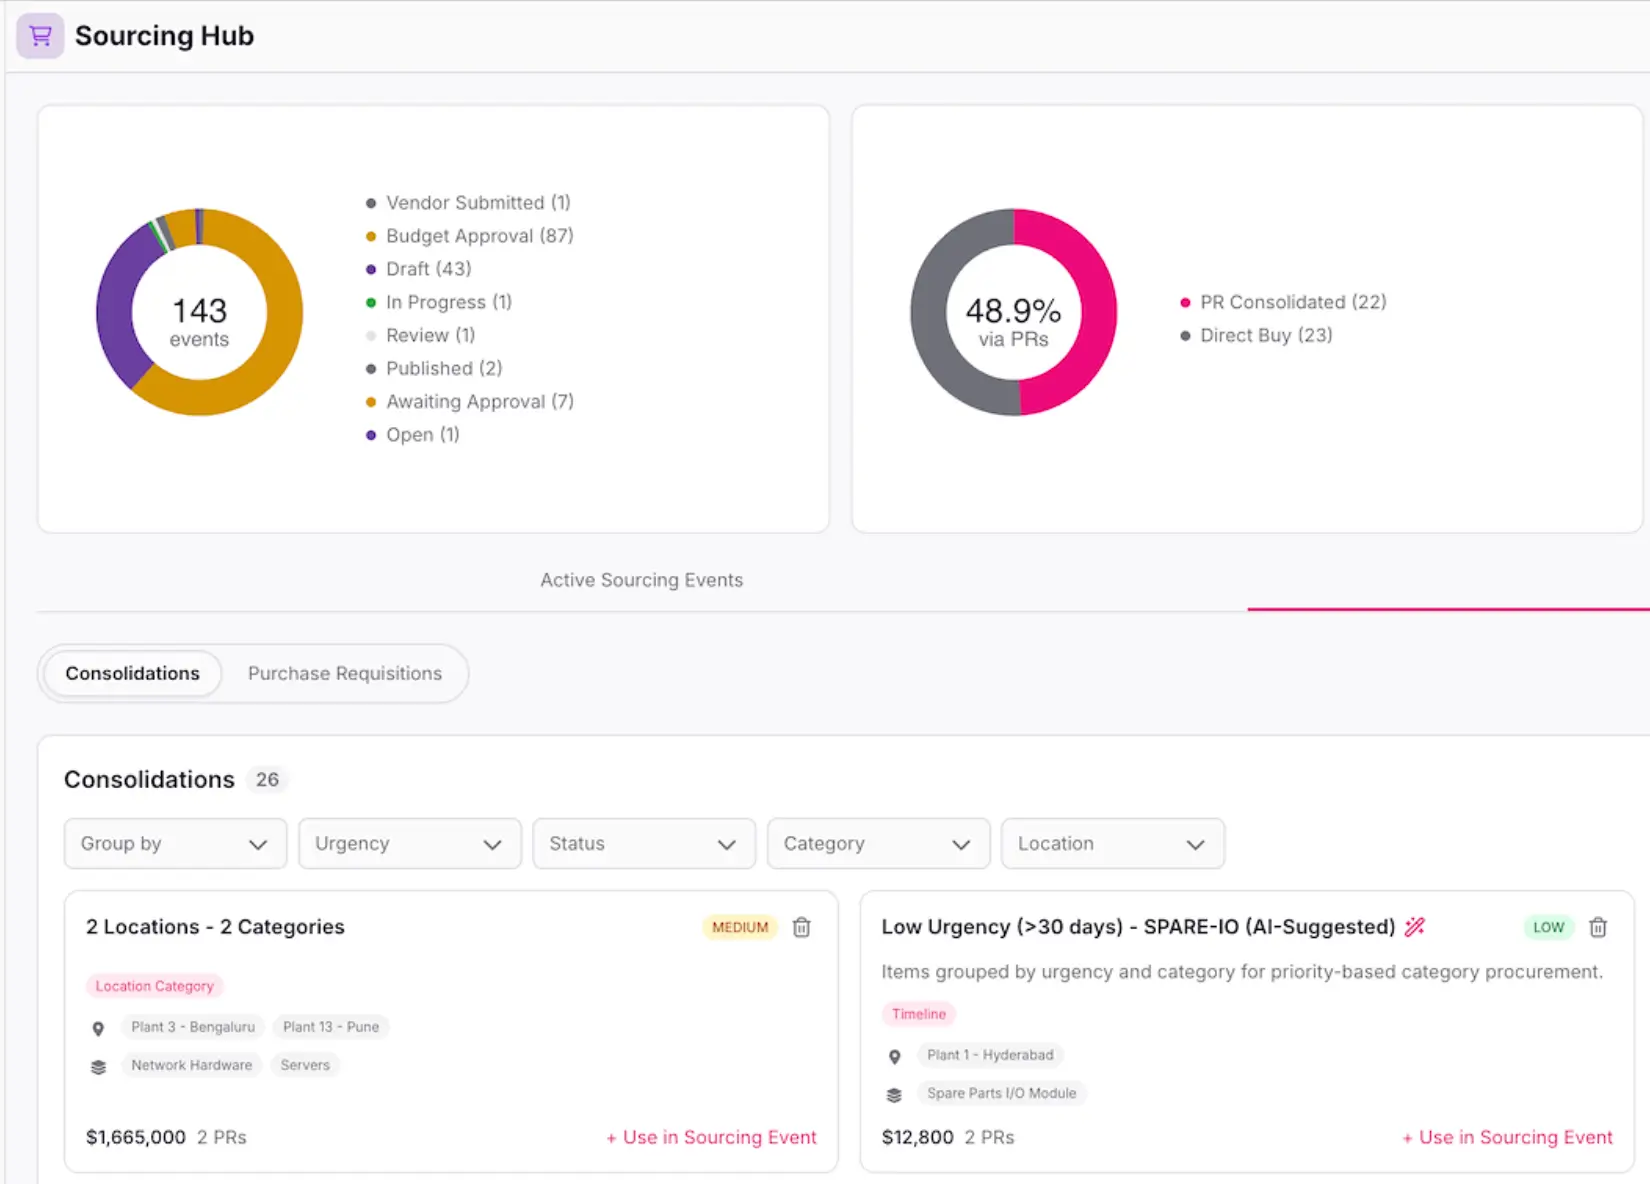Expand the Urgency filter dropdown

pyautogui.click(x=410, y=843)
